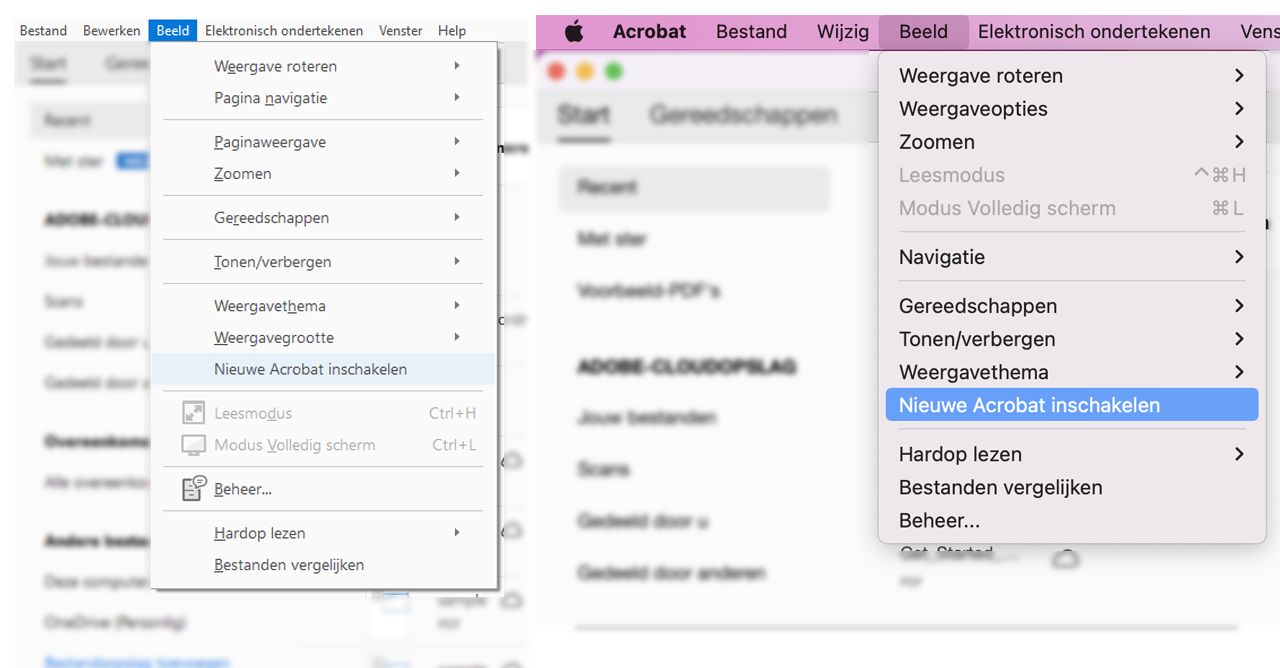Image resolution: width=1280 pixels, height=668 pixels.
Task: Click the Beheer page icon in the Windows menu
Action: (190, 489)
